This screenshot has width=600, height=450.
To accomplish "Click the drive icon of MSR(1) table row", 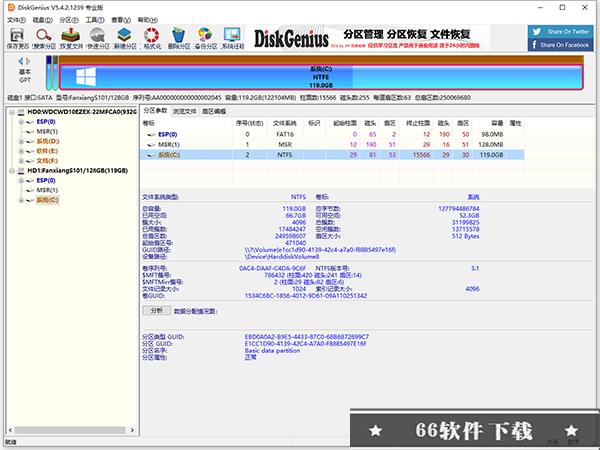I will point(151,145).
